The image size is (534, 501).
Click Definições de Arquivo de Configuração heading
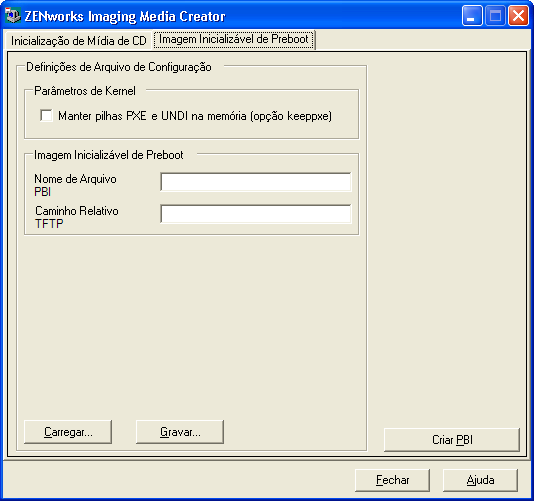119,67
